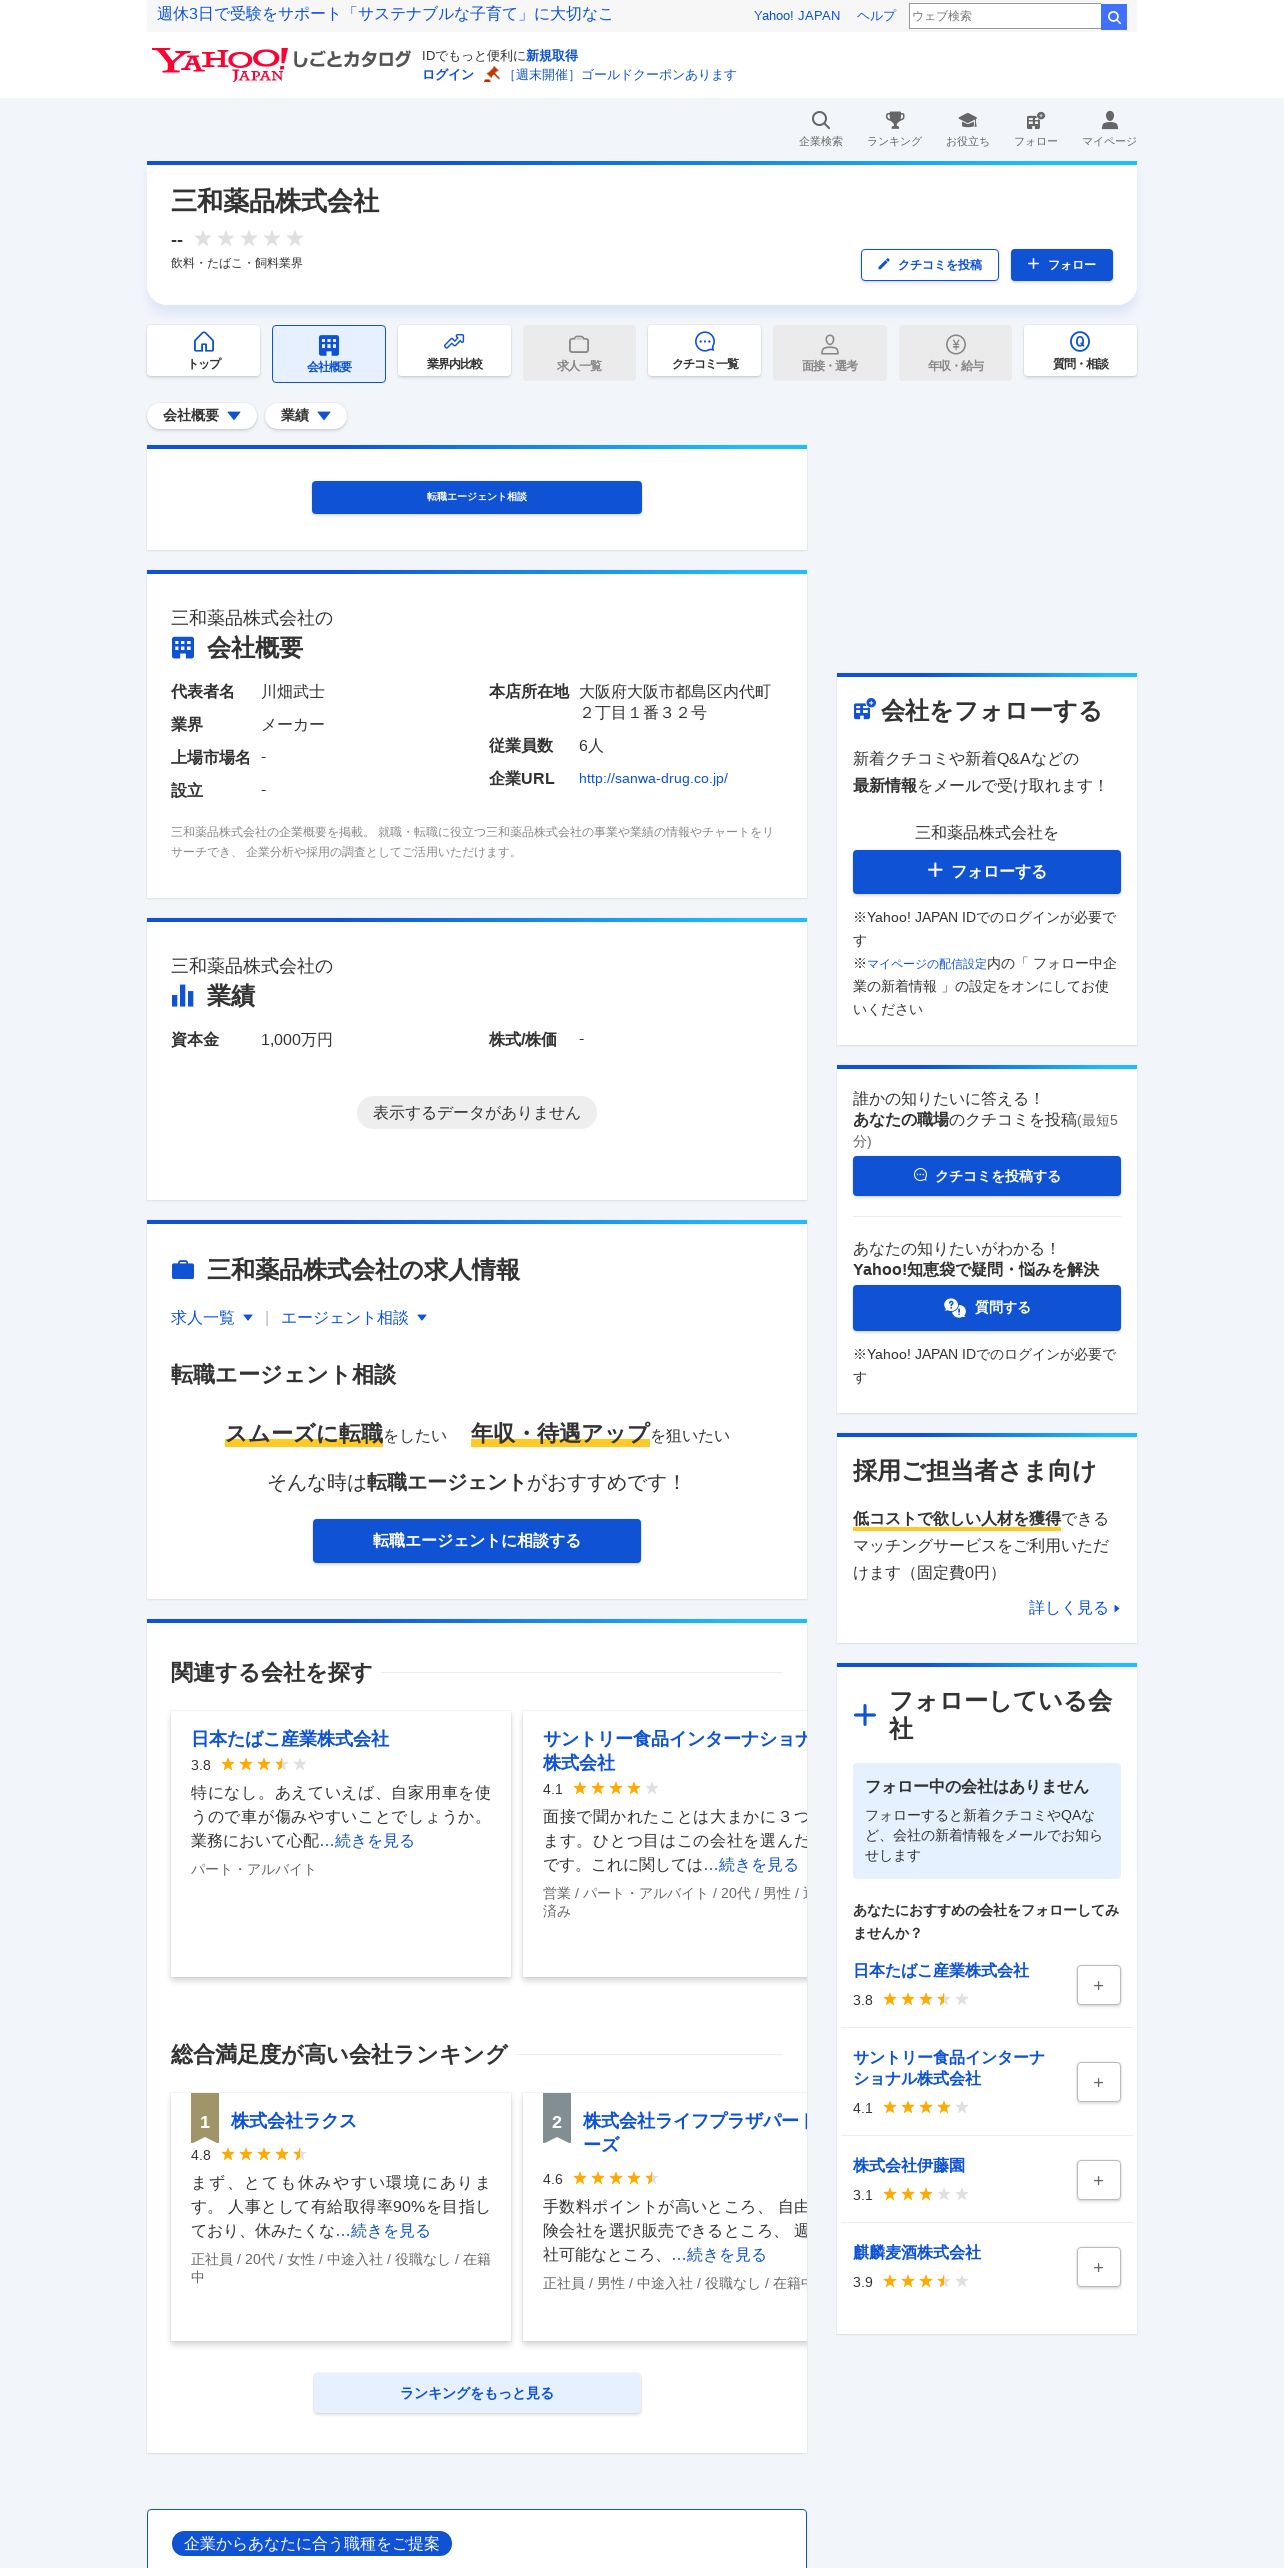
Task: Open the クチコミ一覧 tab
Action: 705,351
